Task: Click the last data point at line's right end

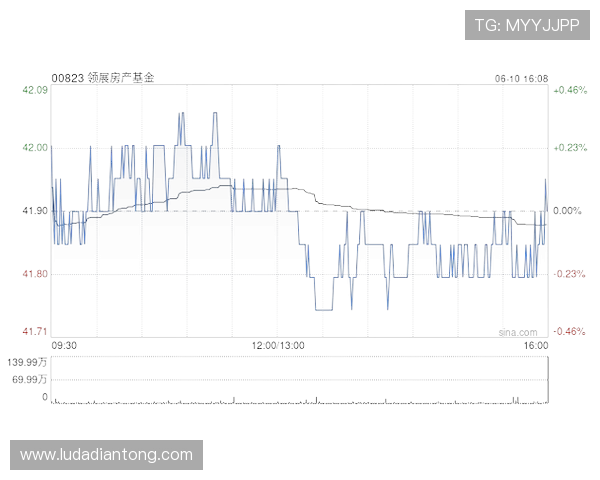Action: tap(547, 178)
